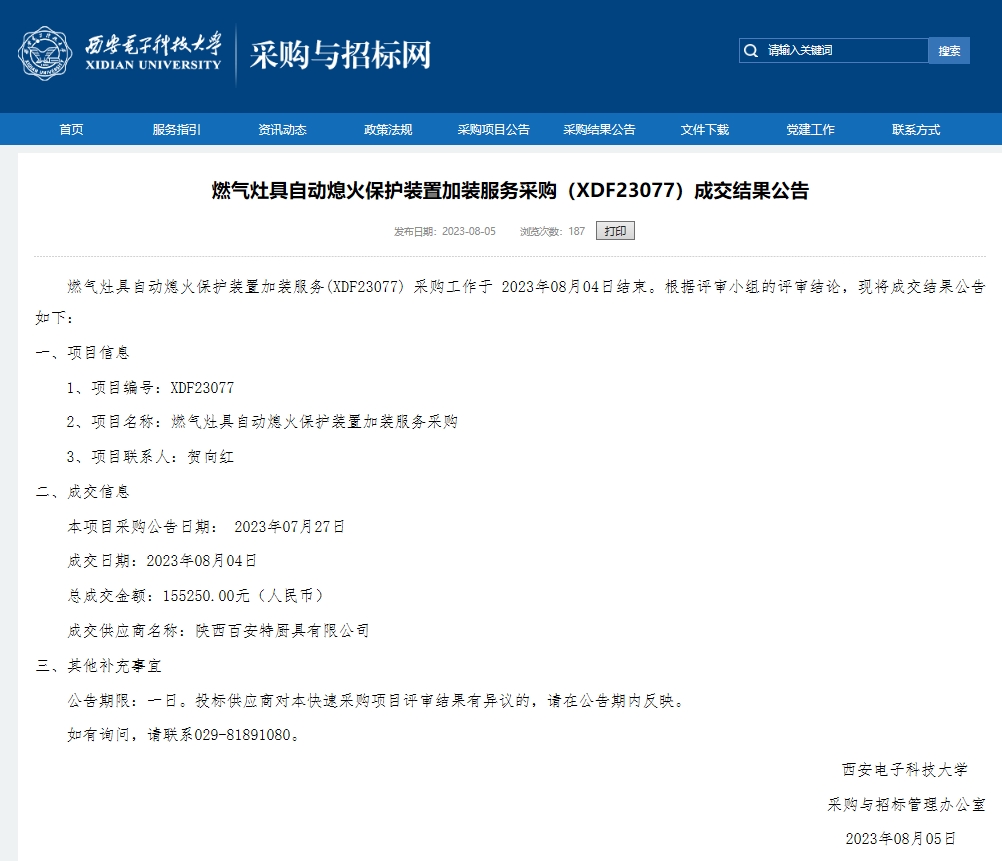Click the 采购与招标网 site title
This screenshot has height=861, width=1002.
click(x=340, y=54)
